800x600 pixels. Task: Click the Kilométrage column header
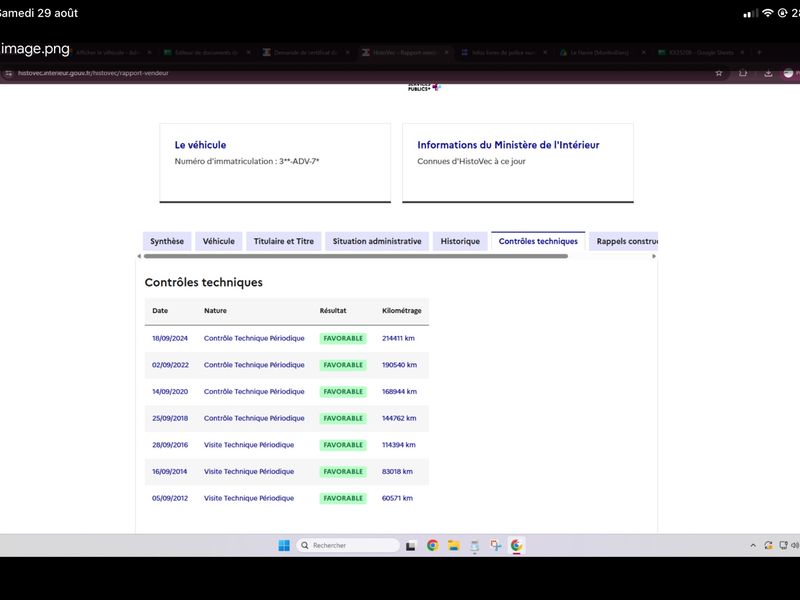click(x=402, y=311)
